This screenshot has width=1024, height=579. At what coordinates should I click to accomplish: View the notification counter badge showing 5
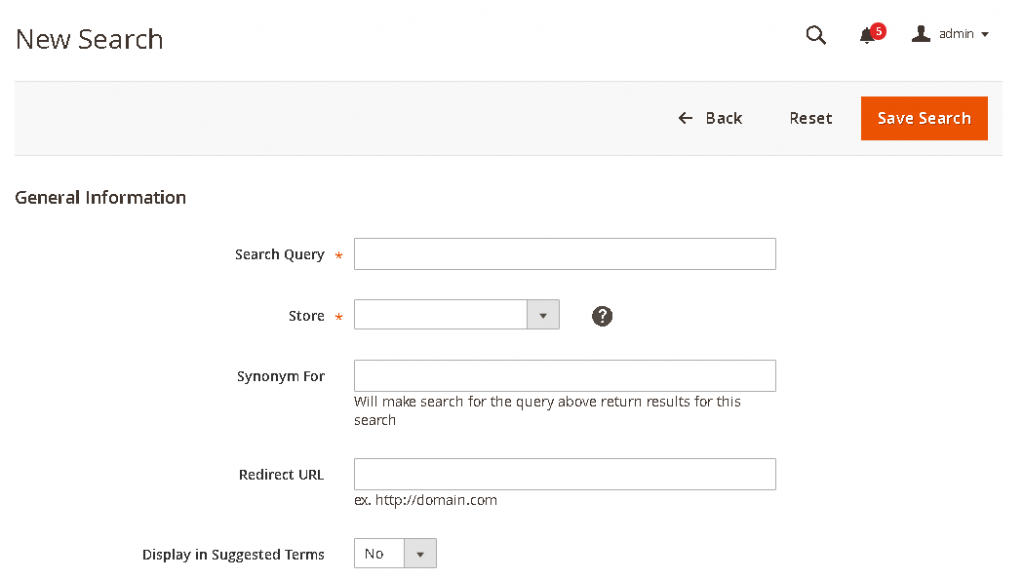coord(877,29)
